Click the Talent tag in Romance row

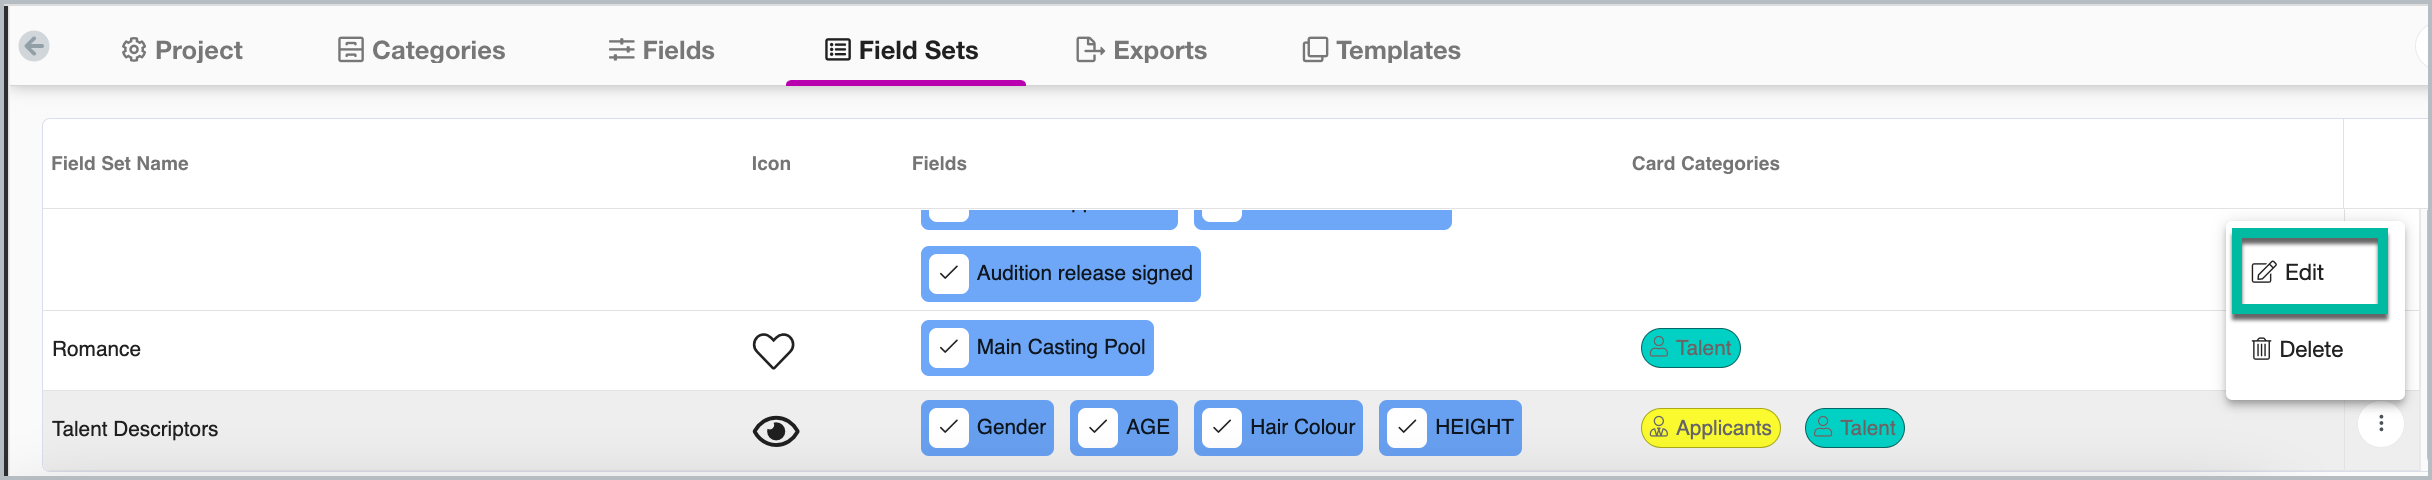pos(1690,348)
